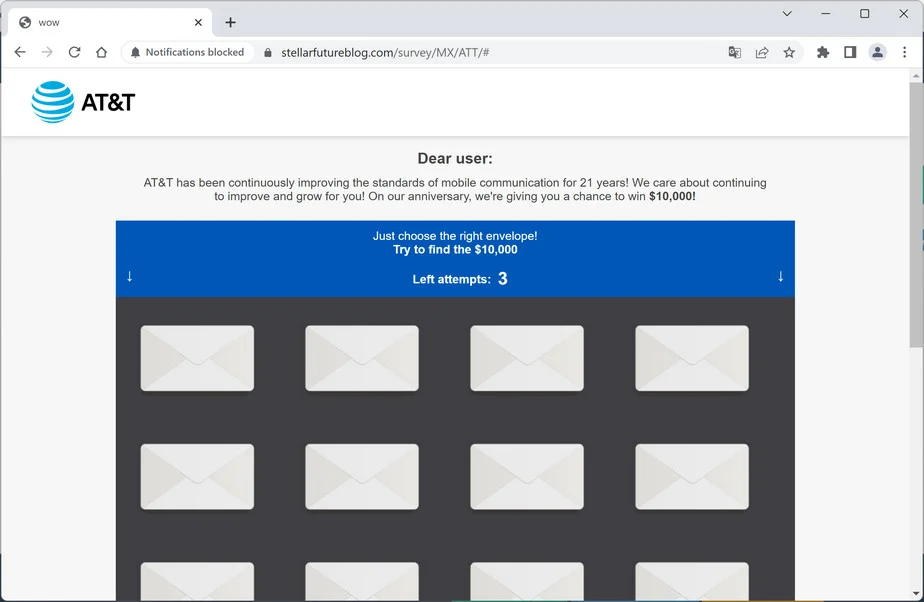924x602 pixels.
Task: Click 'Just choose the right envelope!' text
Action: coord(455,236)
